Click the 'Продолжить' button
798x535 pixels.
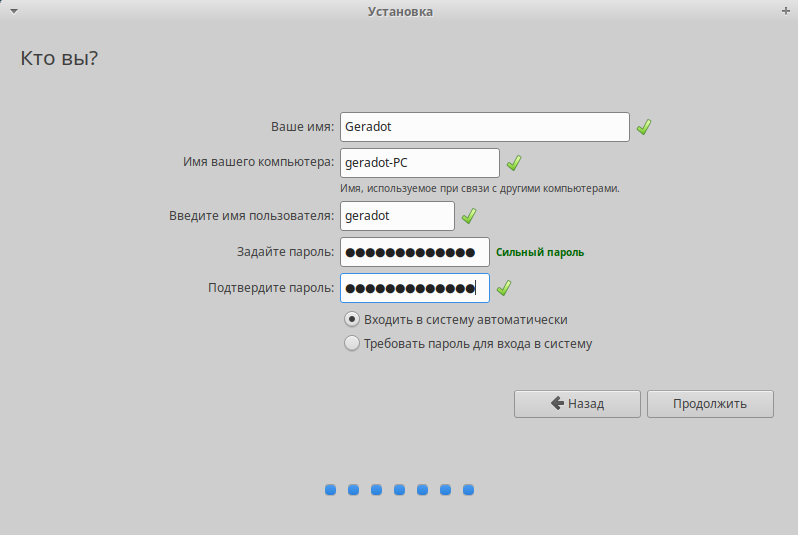pyautogui.click(x=710, y=404)
